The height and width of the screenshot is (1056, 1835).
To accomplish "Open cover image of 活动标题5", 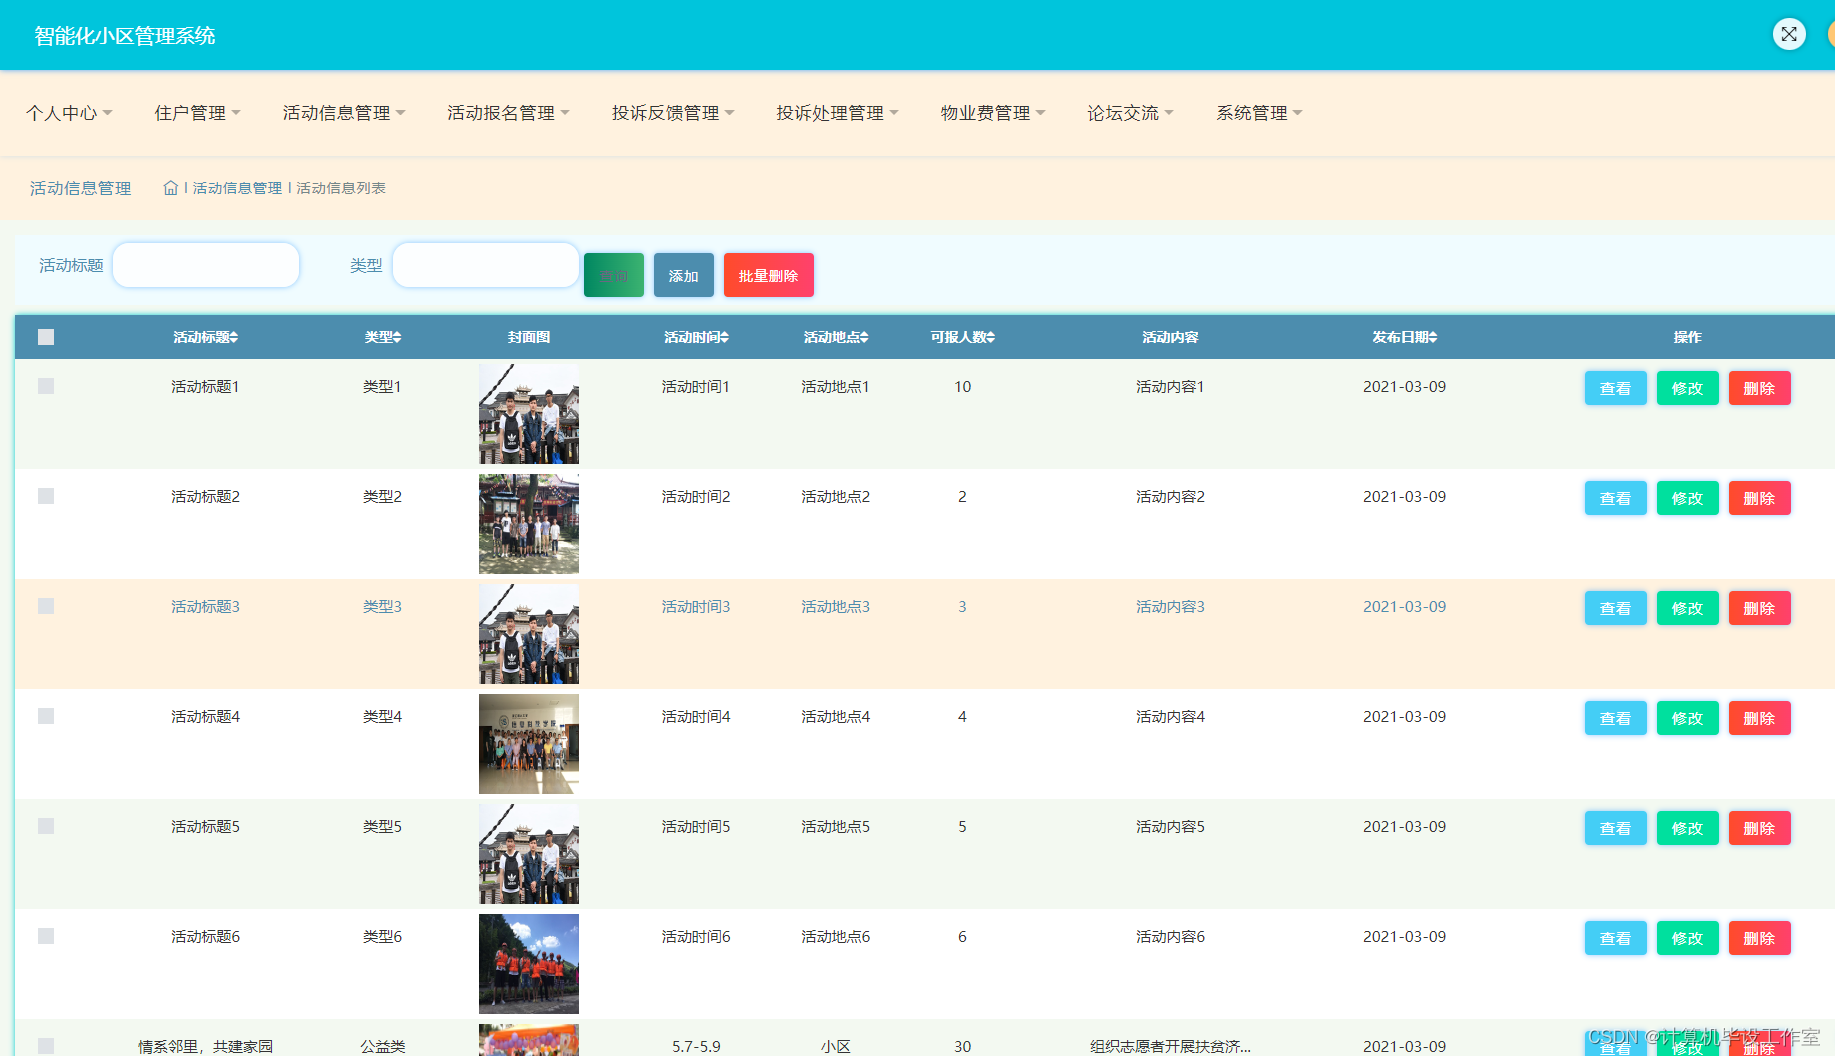I will pyautogui.click(x=529, y=854).
